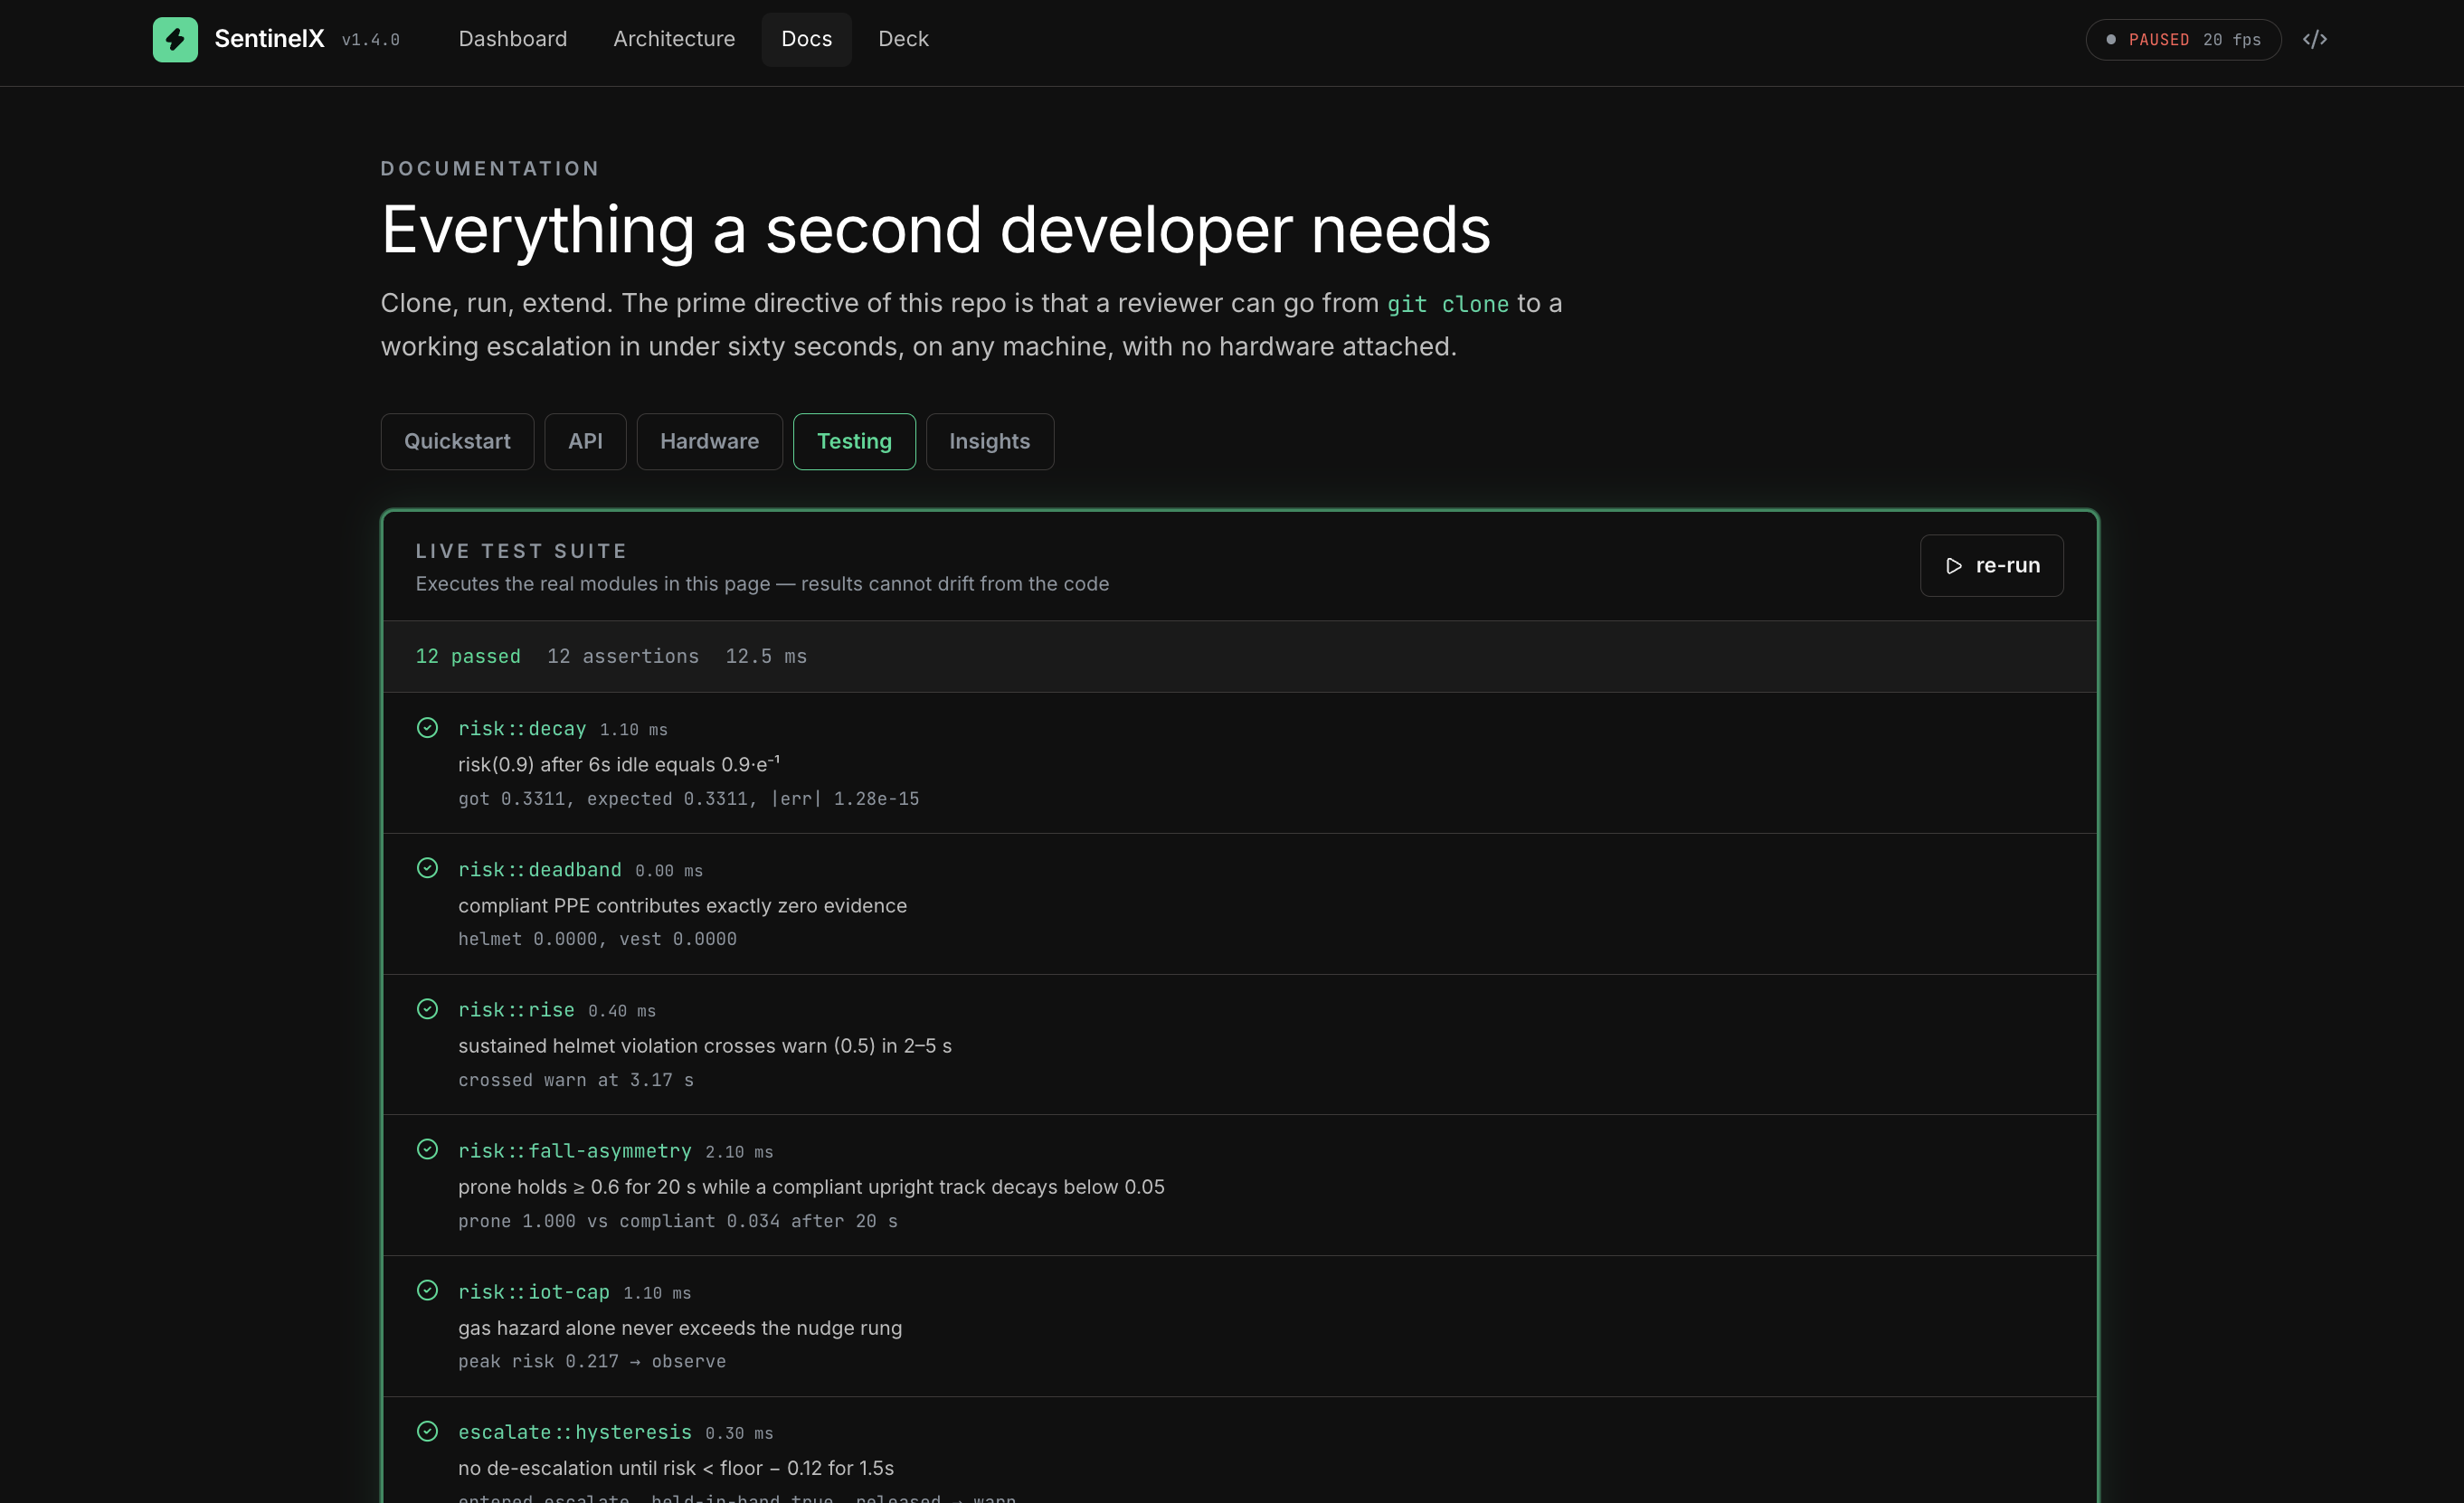Viewport: 2464px width, 1503px height.
Task: Click the risk::iot-cap passed checkmark icon
Action: tap(427, 1290)
